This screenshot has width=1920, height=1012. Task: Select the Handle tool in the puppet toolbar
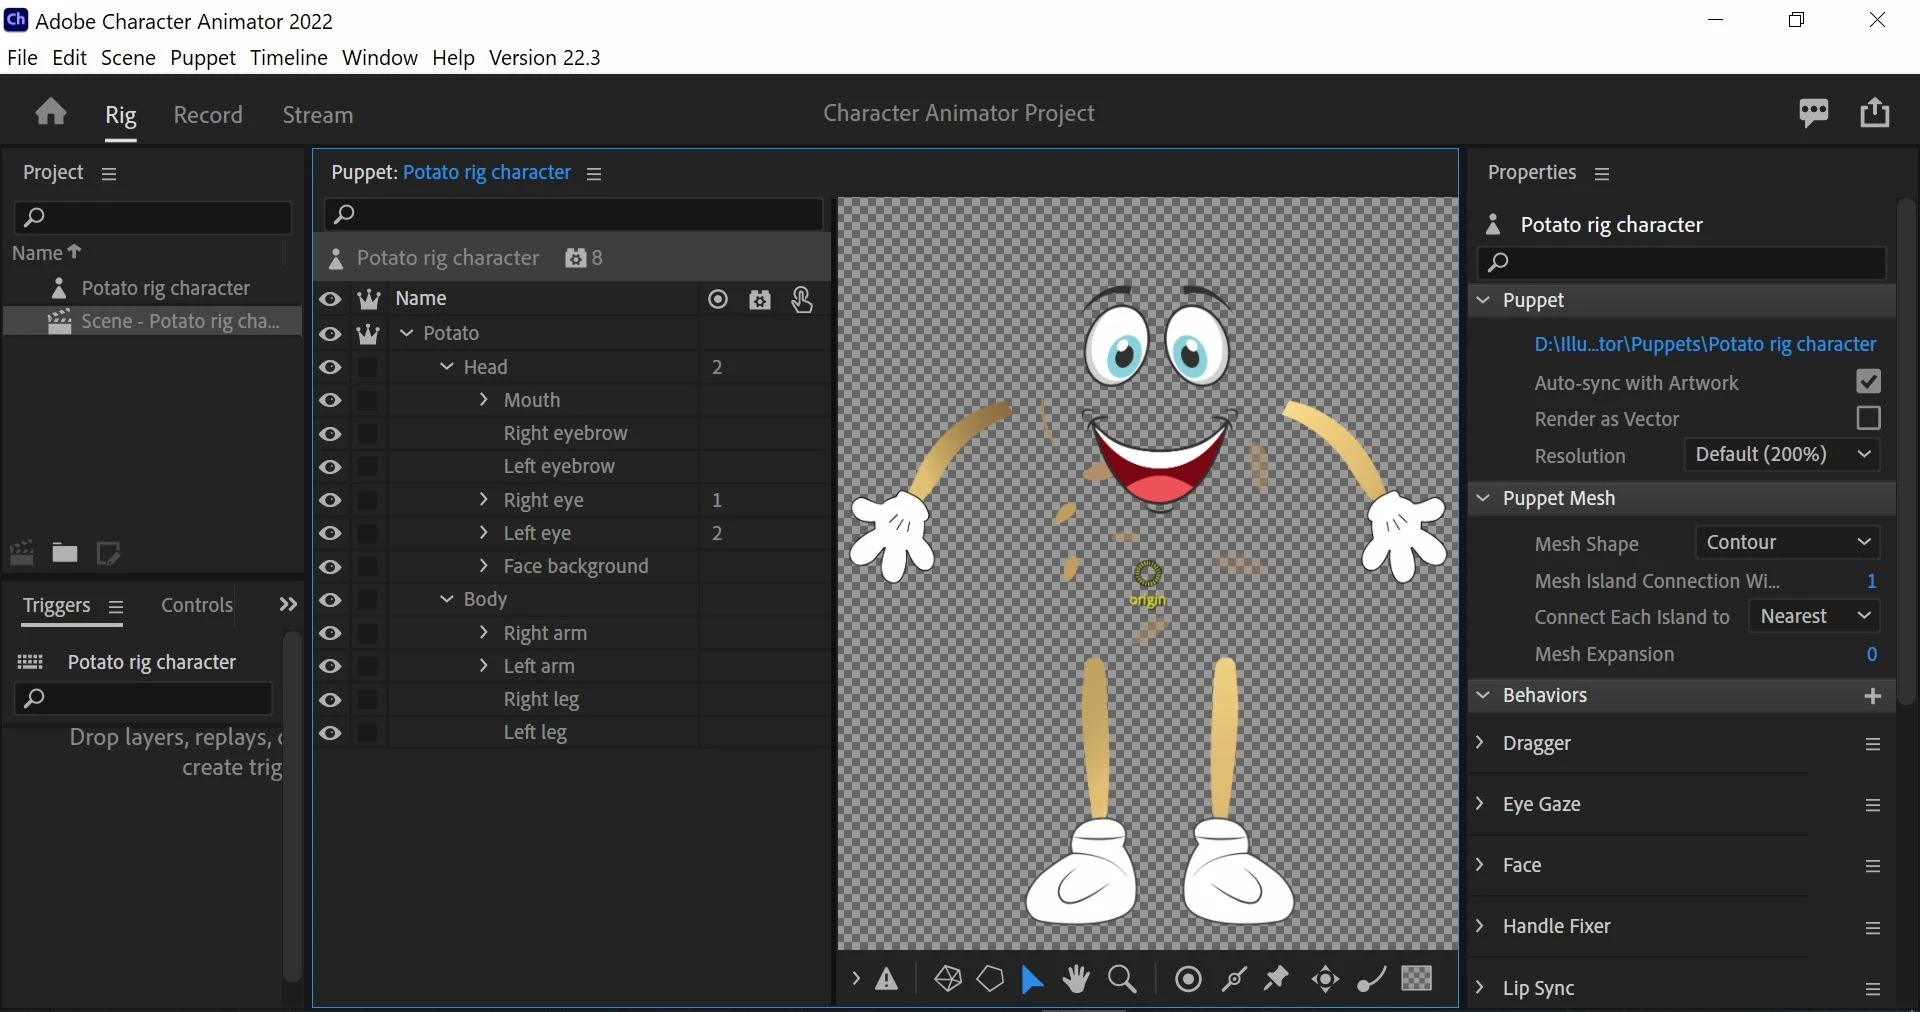tap(1188, 979)
